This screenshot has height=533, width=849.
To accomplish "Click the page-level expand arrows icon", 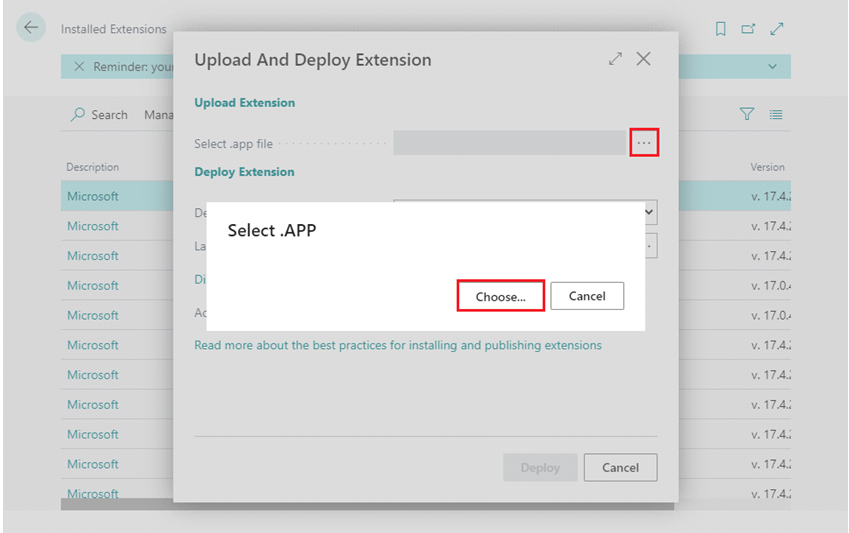I will pyautogui.click(x=776, y=29).
